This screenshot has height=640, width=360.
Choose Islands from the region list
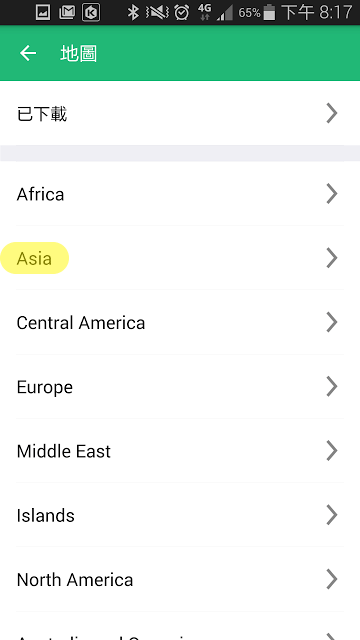[x=180, y=515]
